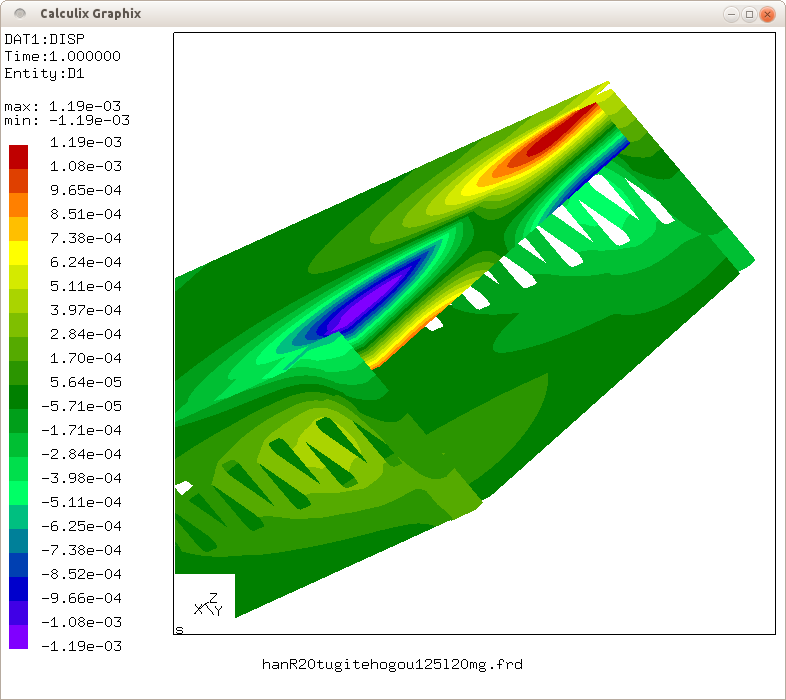
Task: Click the legend value 1.08e-03
Action: [86, 166]
